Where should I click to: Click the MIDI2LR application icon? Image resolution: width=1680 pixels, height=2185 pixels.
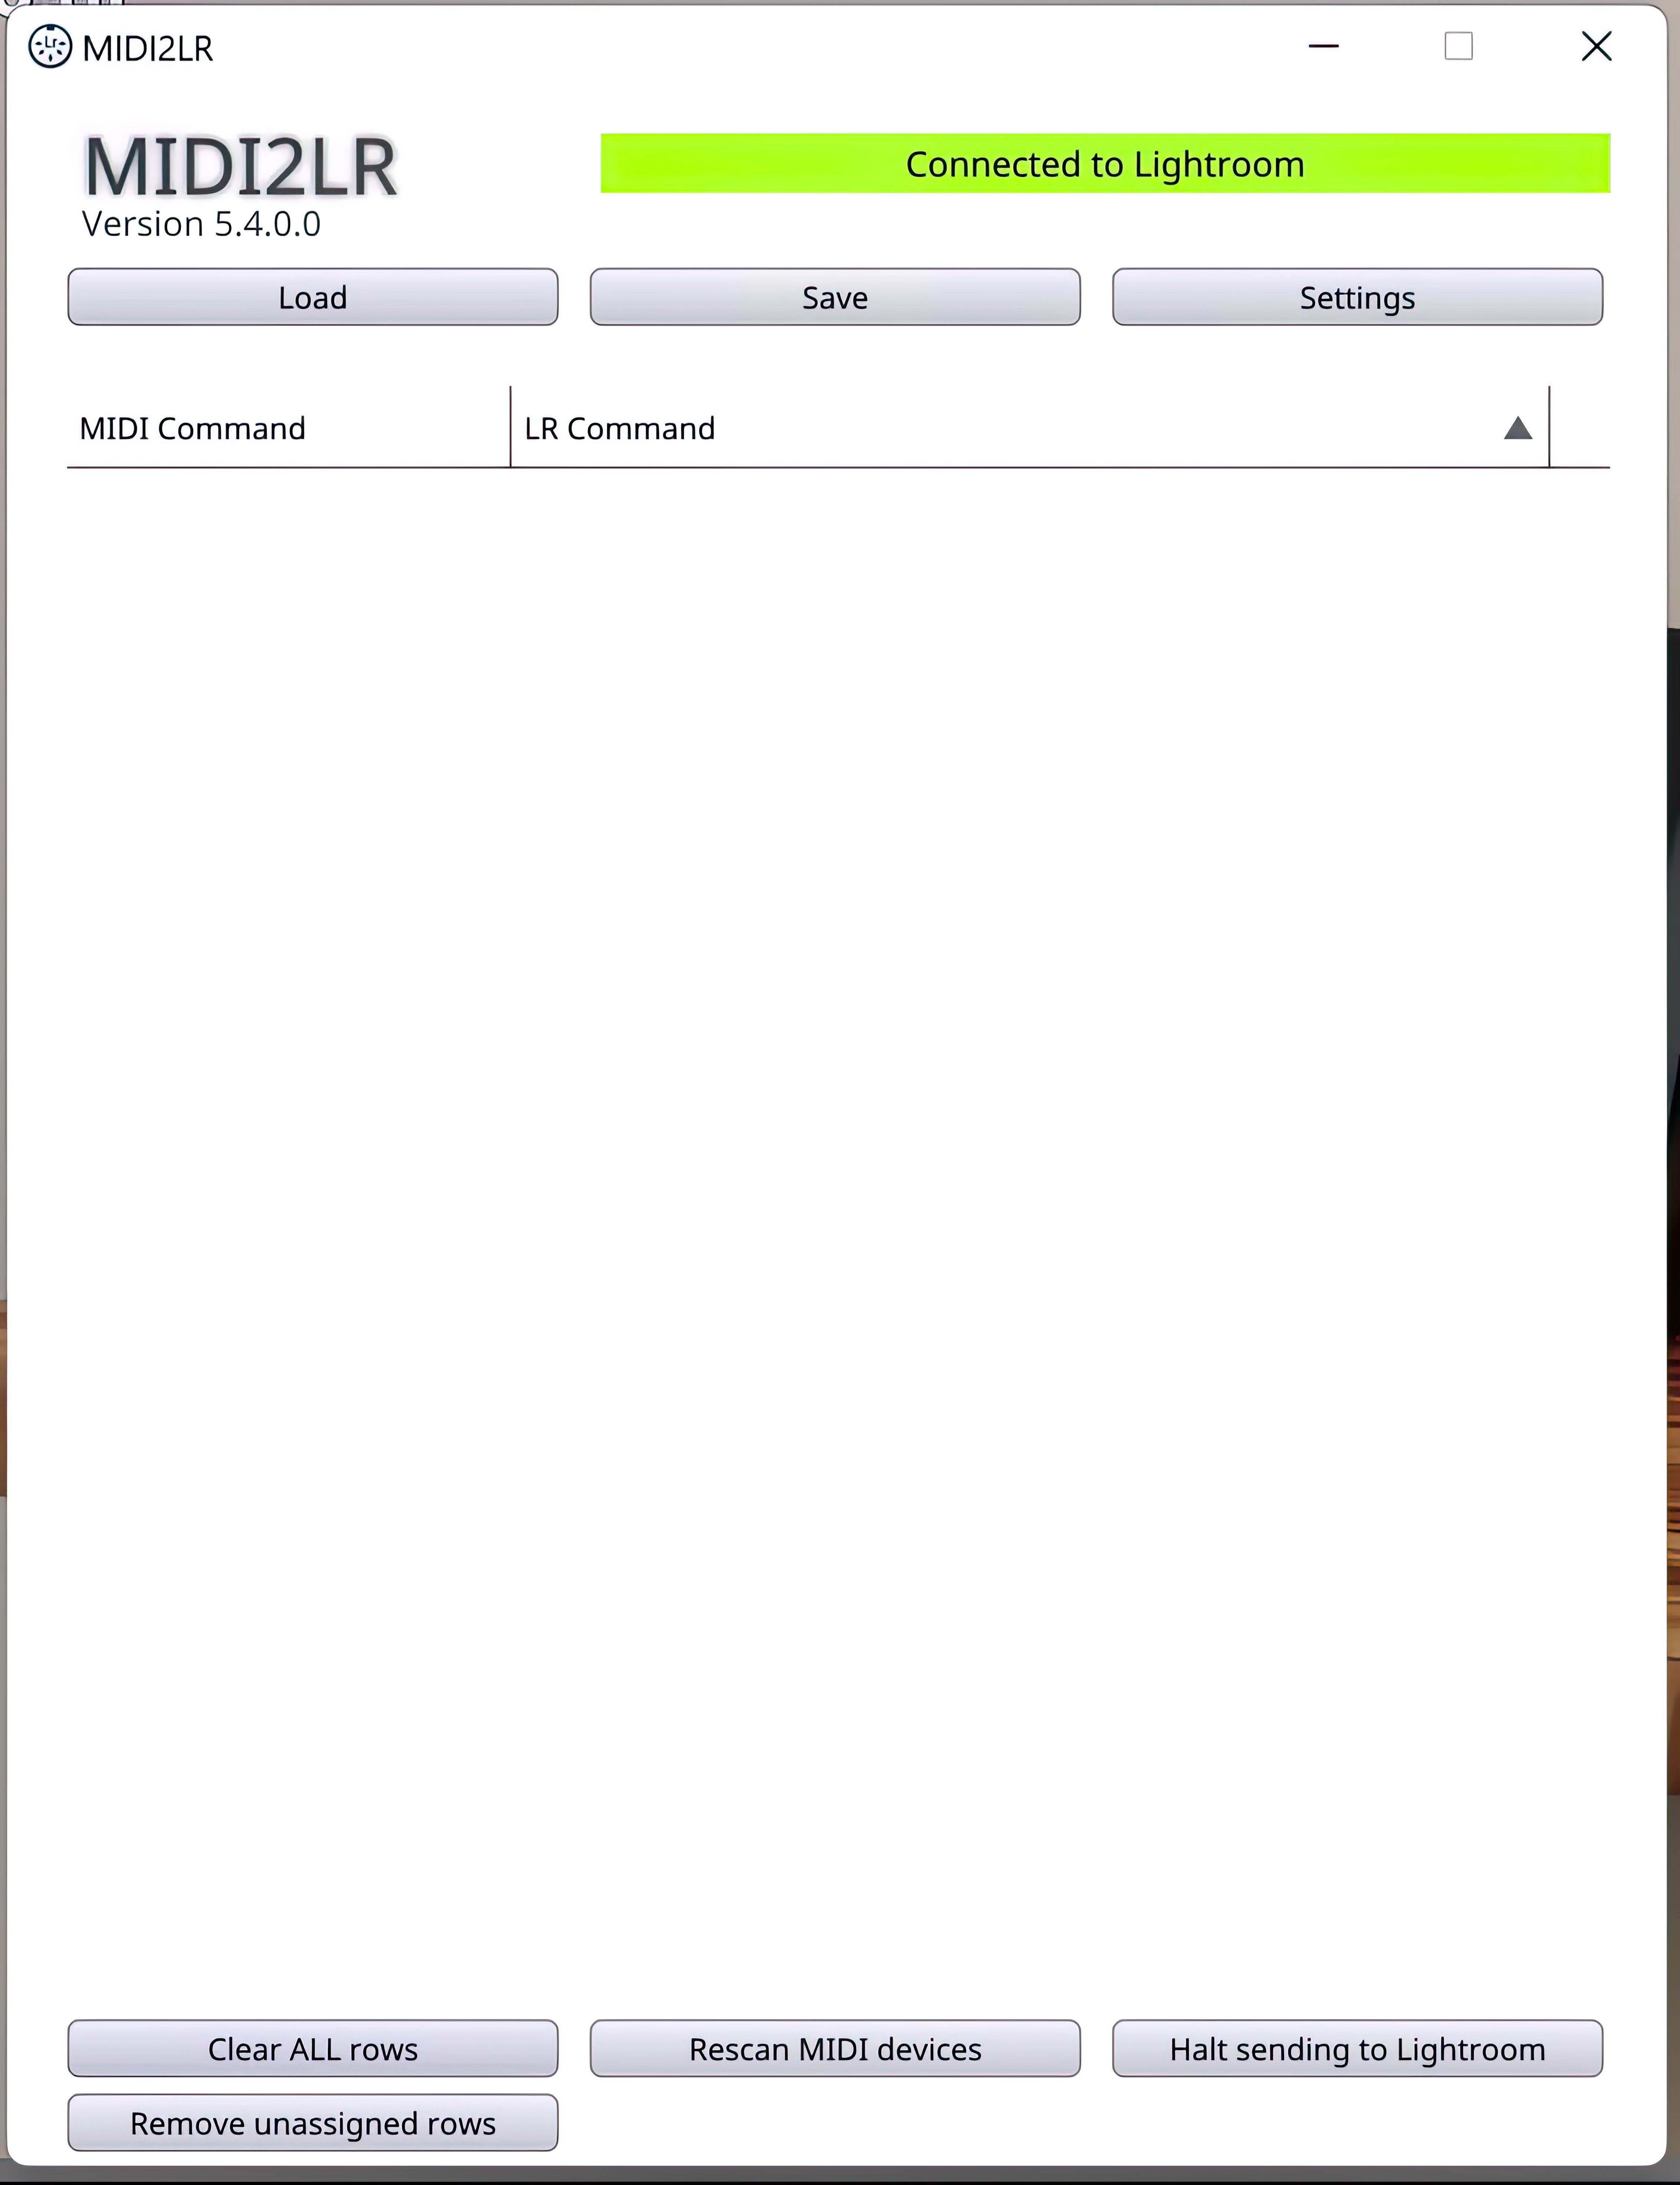pos(47,47)
